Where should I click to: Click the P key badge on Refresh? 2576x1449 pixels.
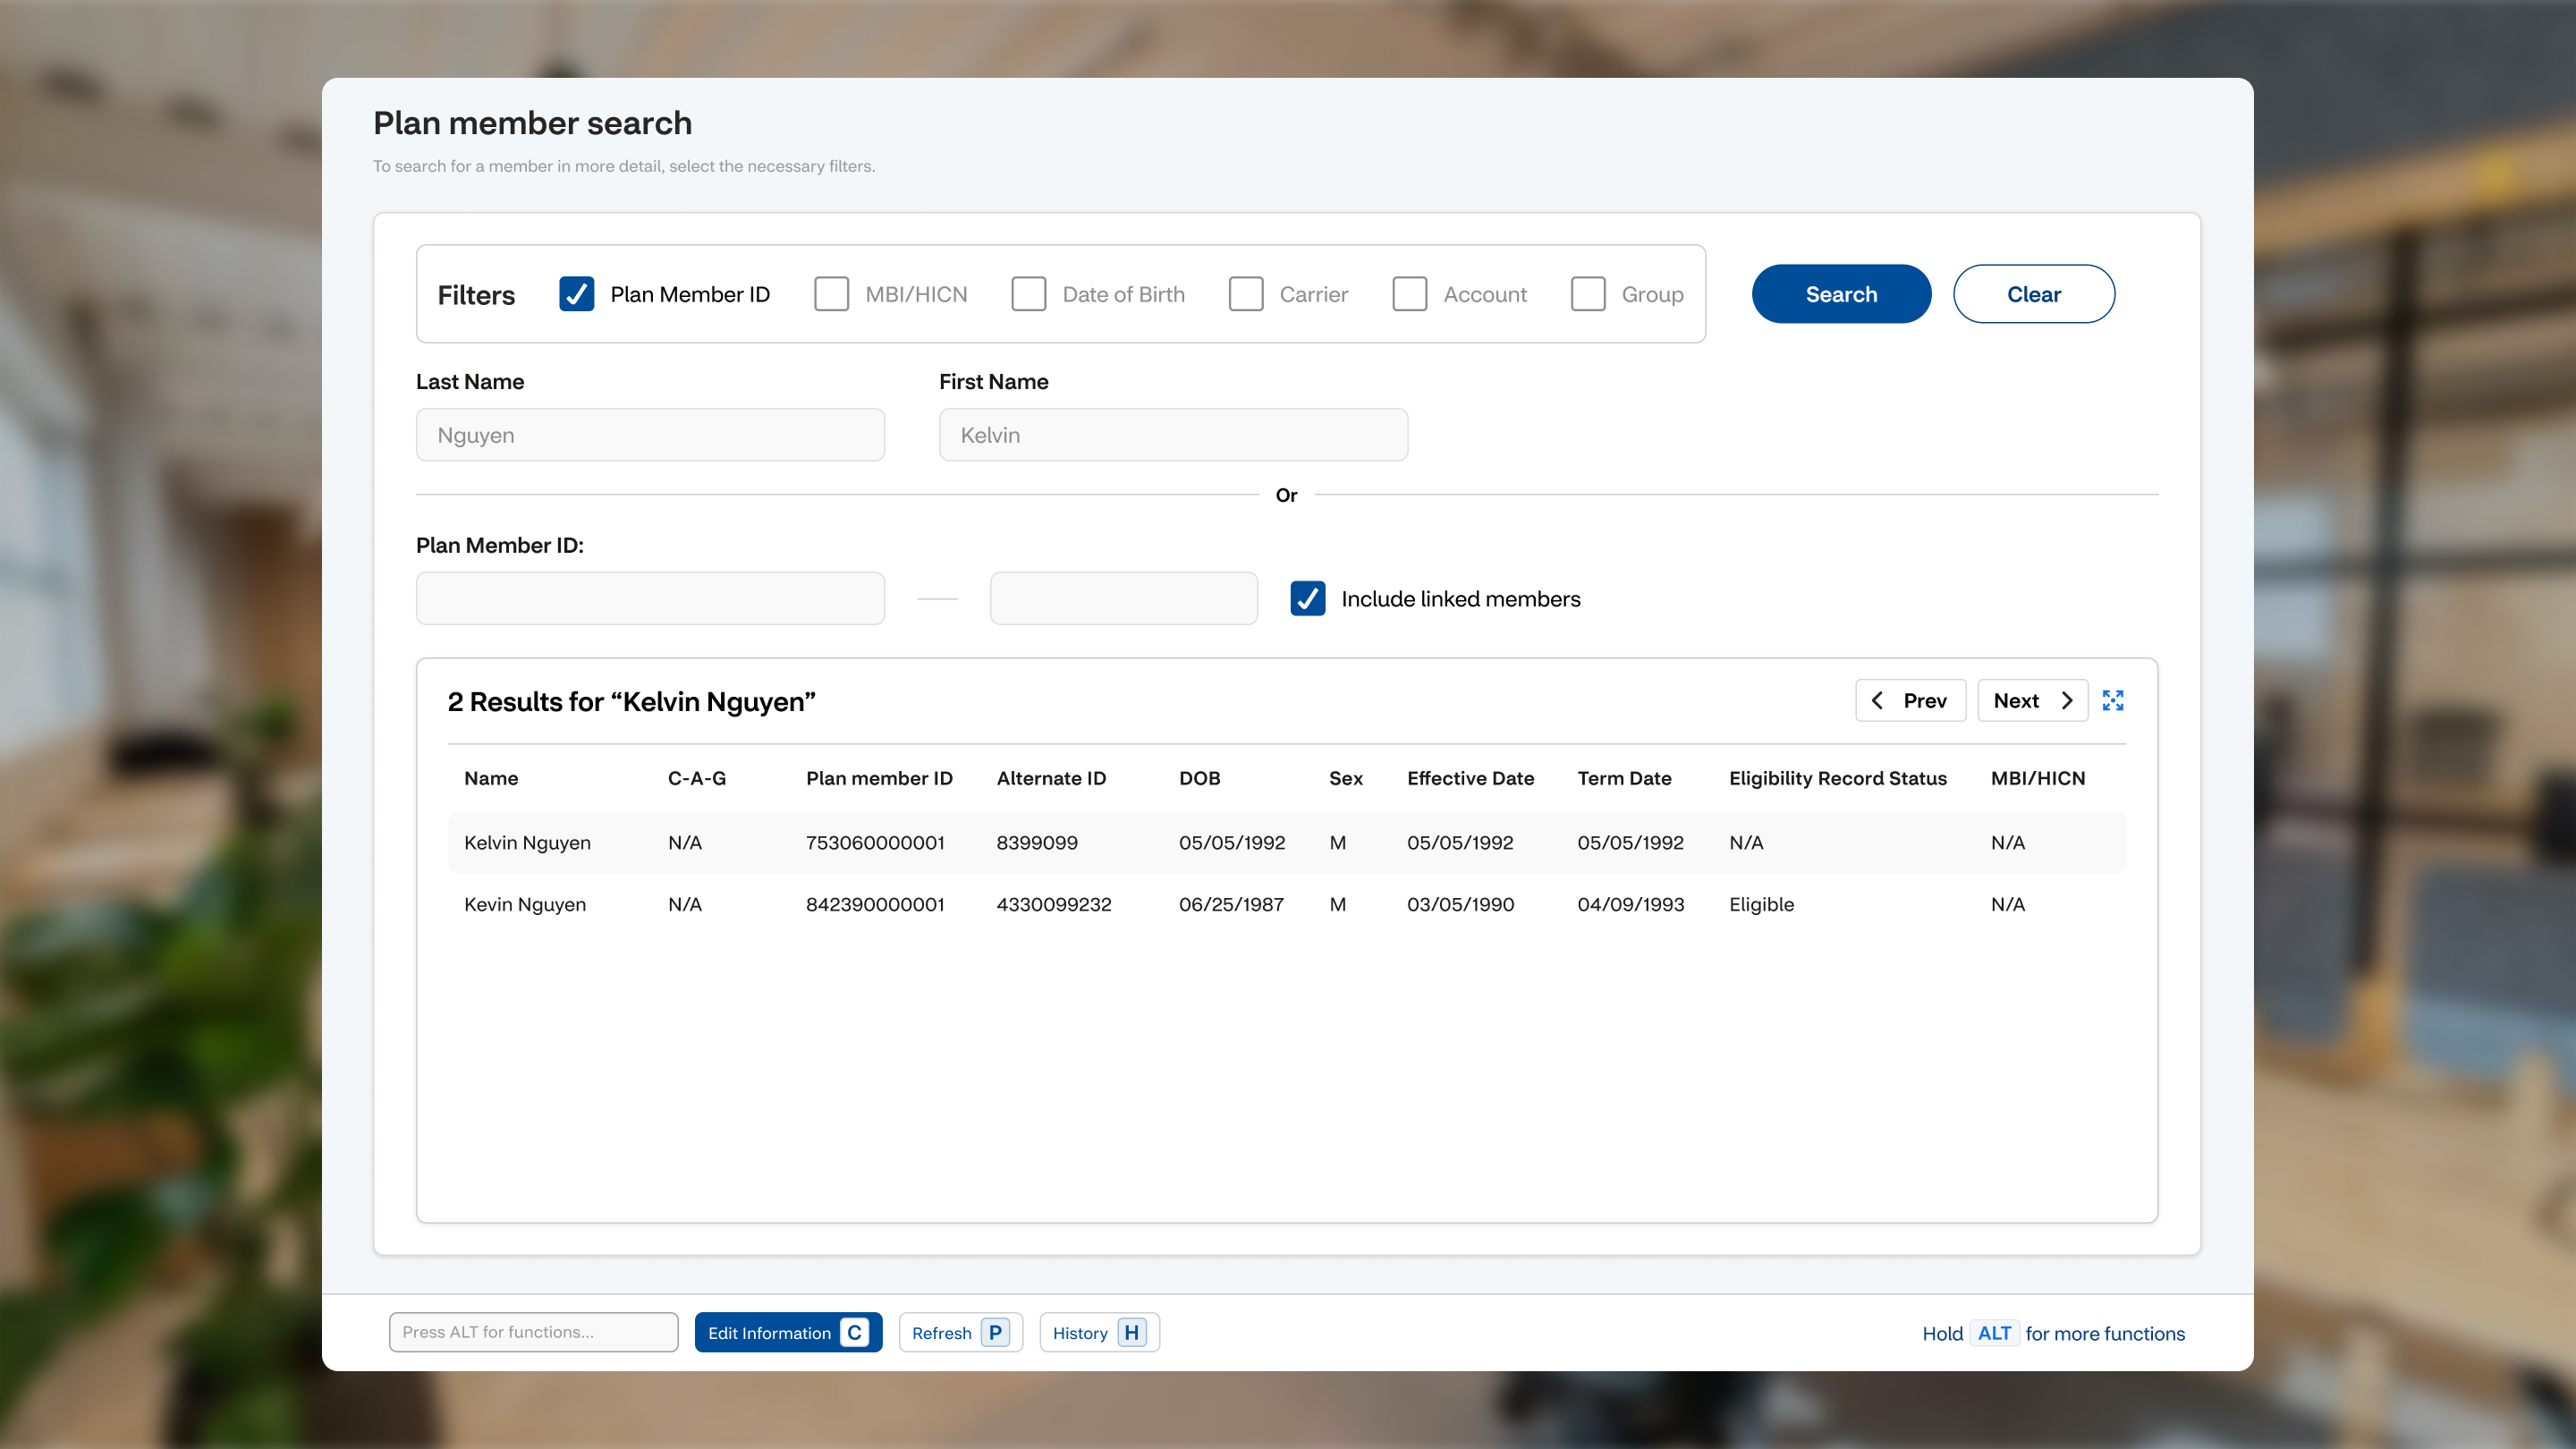pos(995,1332)
